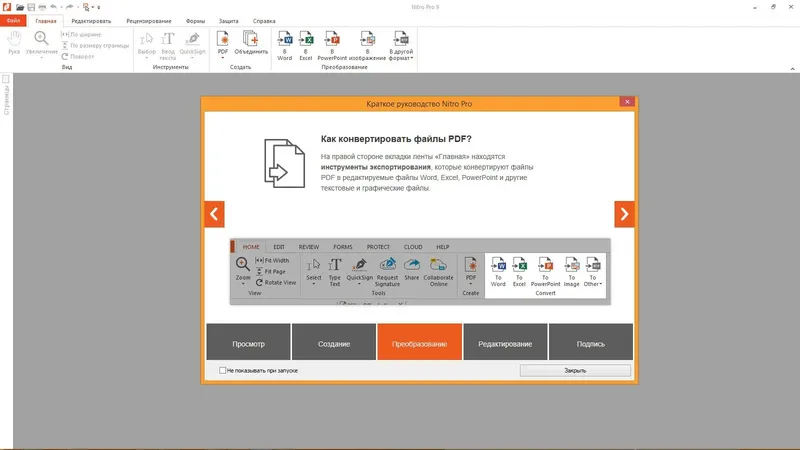Switch to the Редактировать ribbon tab
This screenshot has height=450, width=800.
[x=91, y=21]
